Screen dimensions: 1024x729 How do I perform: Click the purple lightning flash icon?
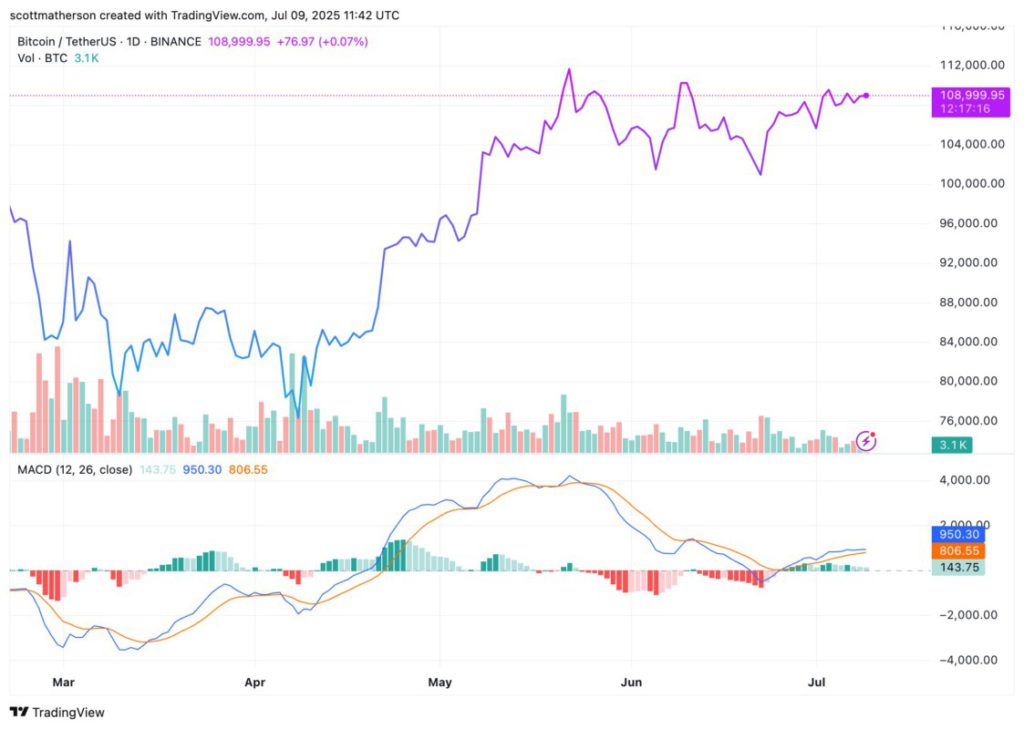pos(866,441)
